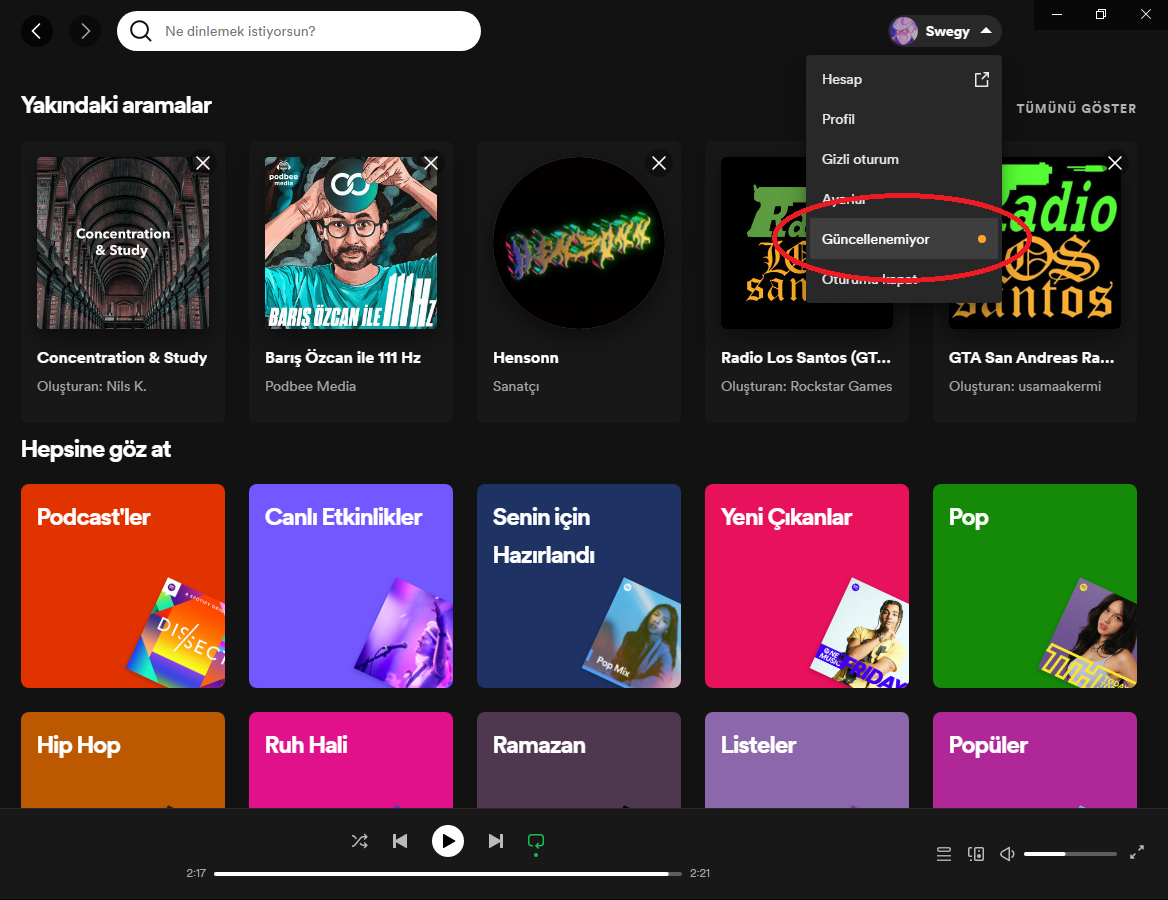Open the Ramazan category tile
Viewport: 1168px width, 900px height.
(579, 760)
